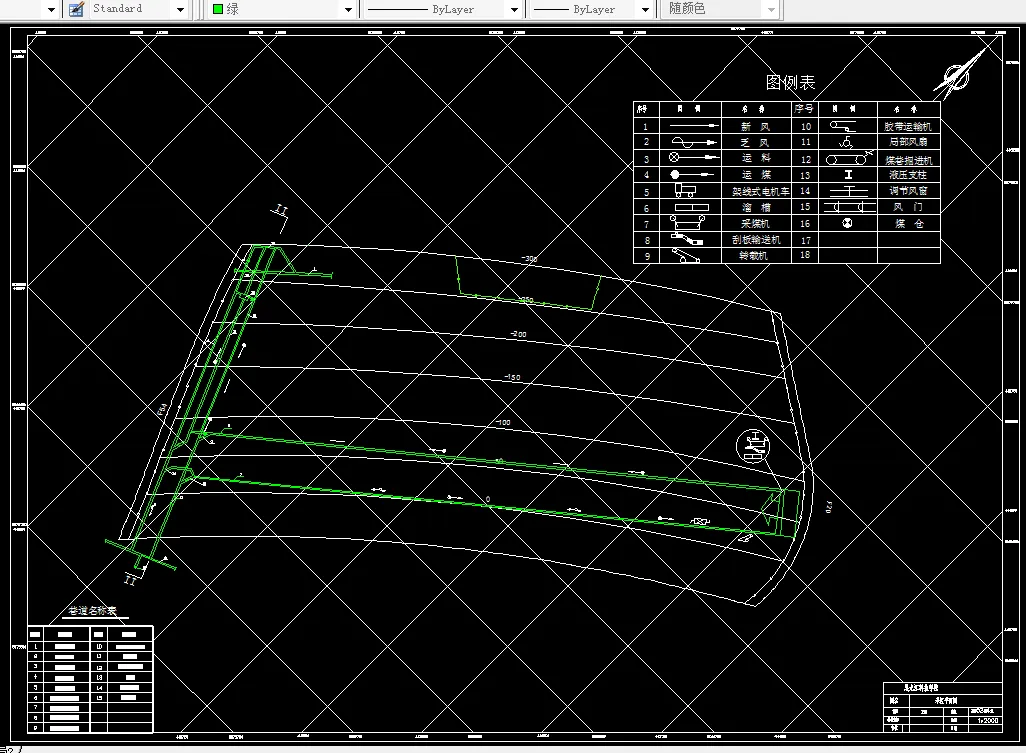The height and width of the screenshot is (753, 1026).
Task: Select the circled equipment symbol near right boundary
Action: [x=753, y=446]
